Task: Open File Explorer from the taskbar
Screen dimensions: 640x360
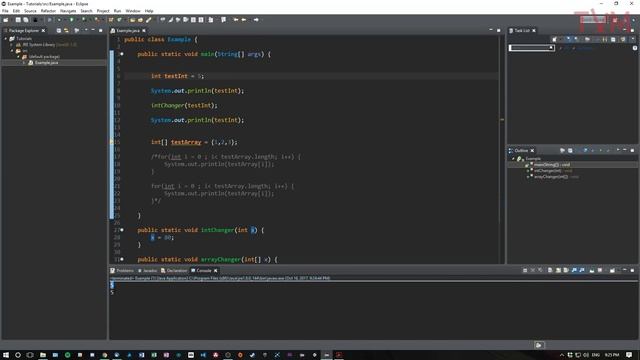Action: [43, 355]
